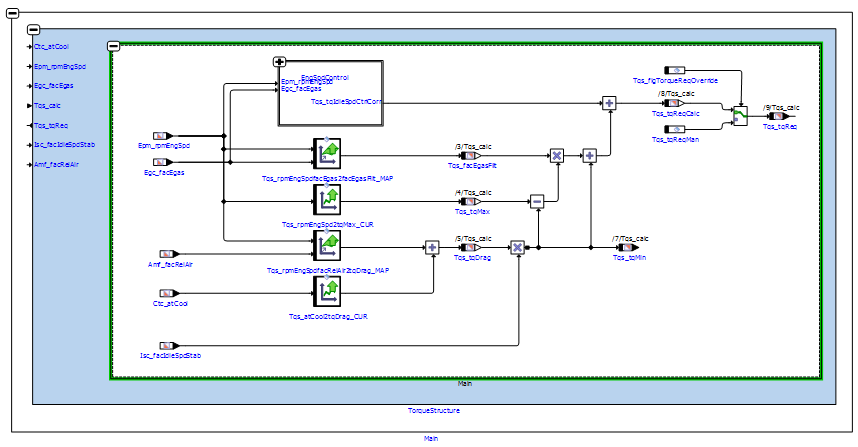Select the Tcs_calc port in side list

(48, 104)
